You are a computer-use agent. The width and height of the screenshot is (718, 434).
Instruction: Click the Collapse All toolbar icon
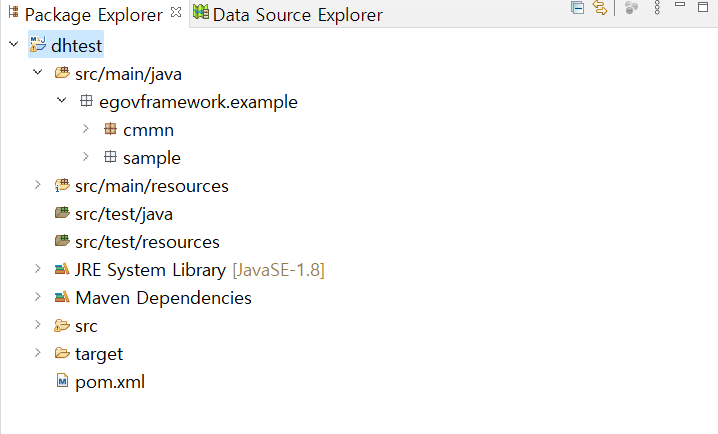[577, 8]
